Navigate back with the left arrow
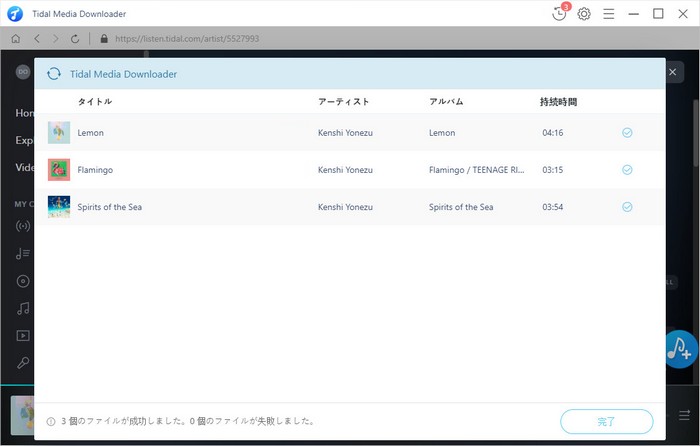The width and height of the screenshot is (700, 446). coord(37,39)
